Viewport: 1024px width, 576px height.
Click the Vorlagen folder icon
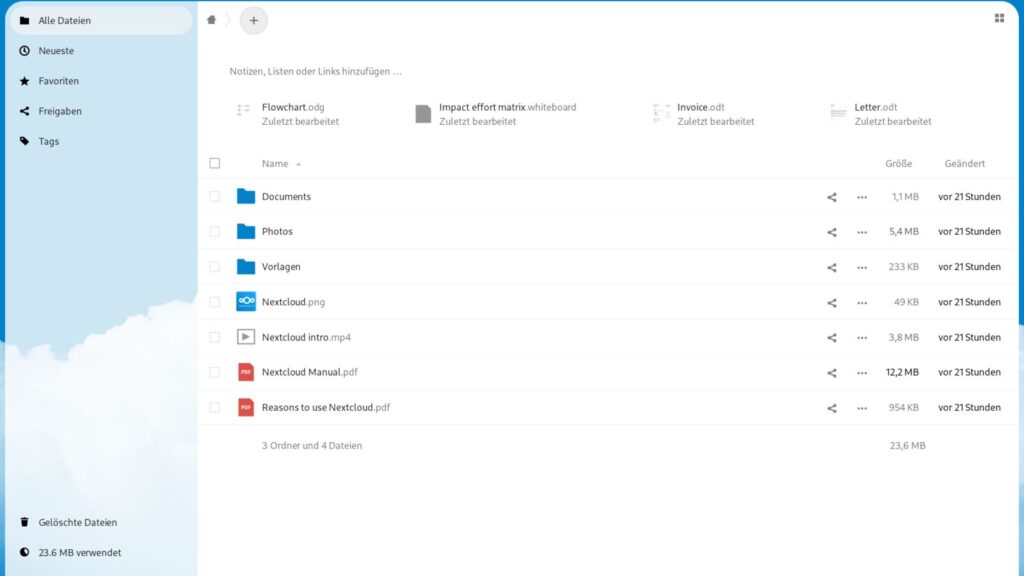246,266
